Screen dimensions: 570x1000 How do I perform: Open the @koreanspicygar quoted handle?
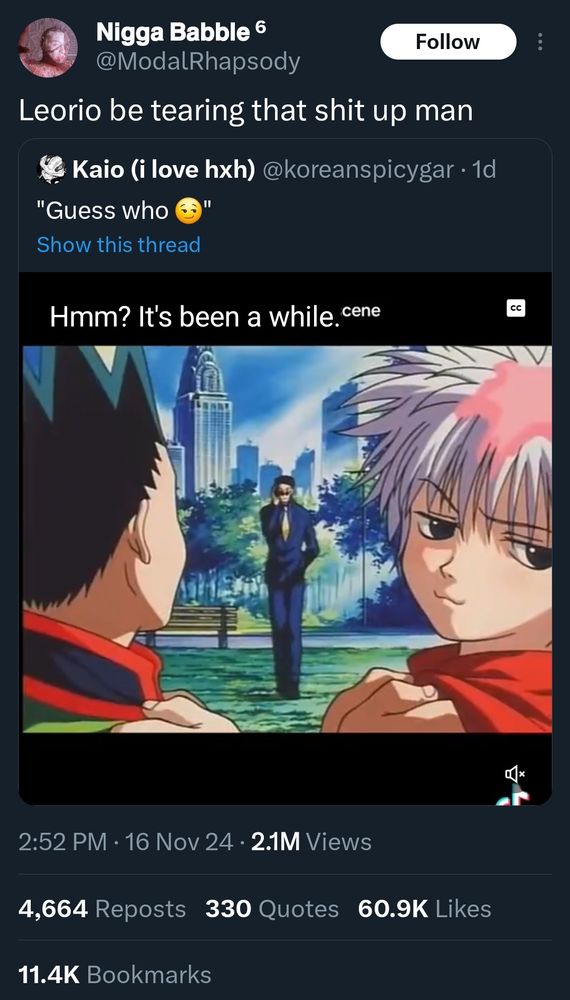(x=358, y=170)
